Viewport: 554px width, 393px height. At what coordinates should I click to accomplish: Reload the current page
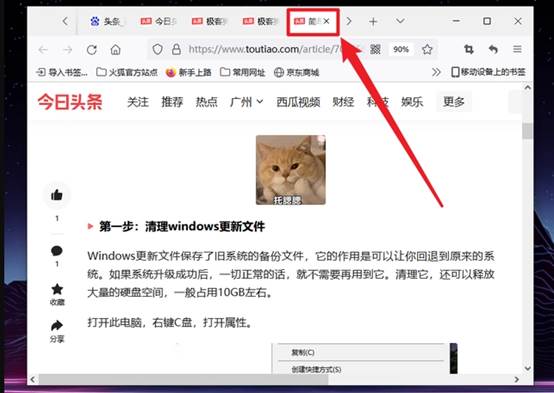92,49
